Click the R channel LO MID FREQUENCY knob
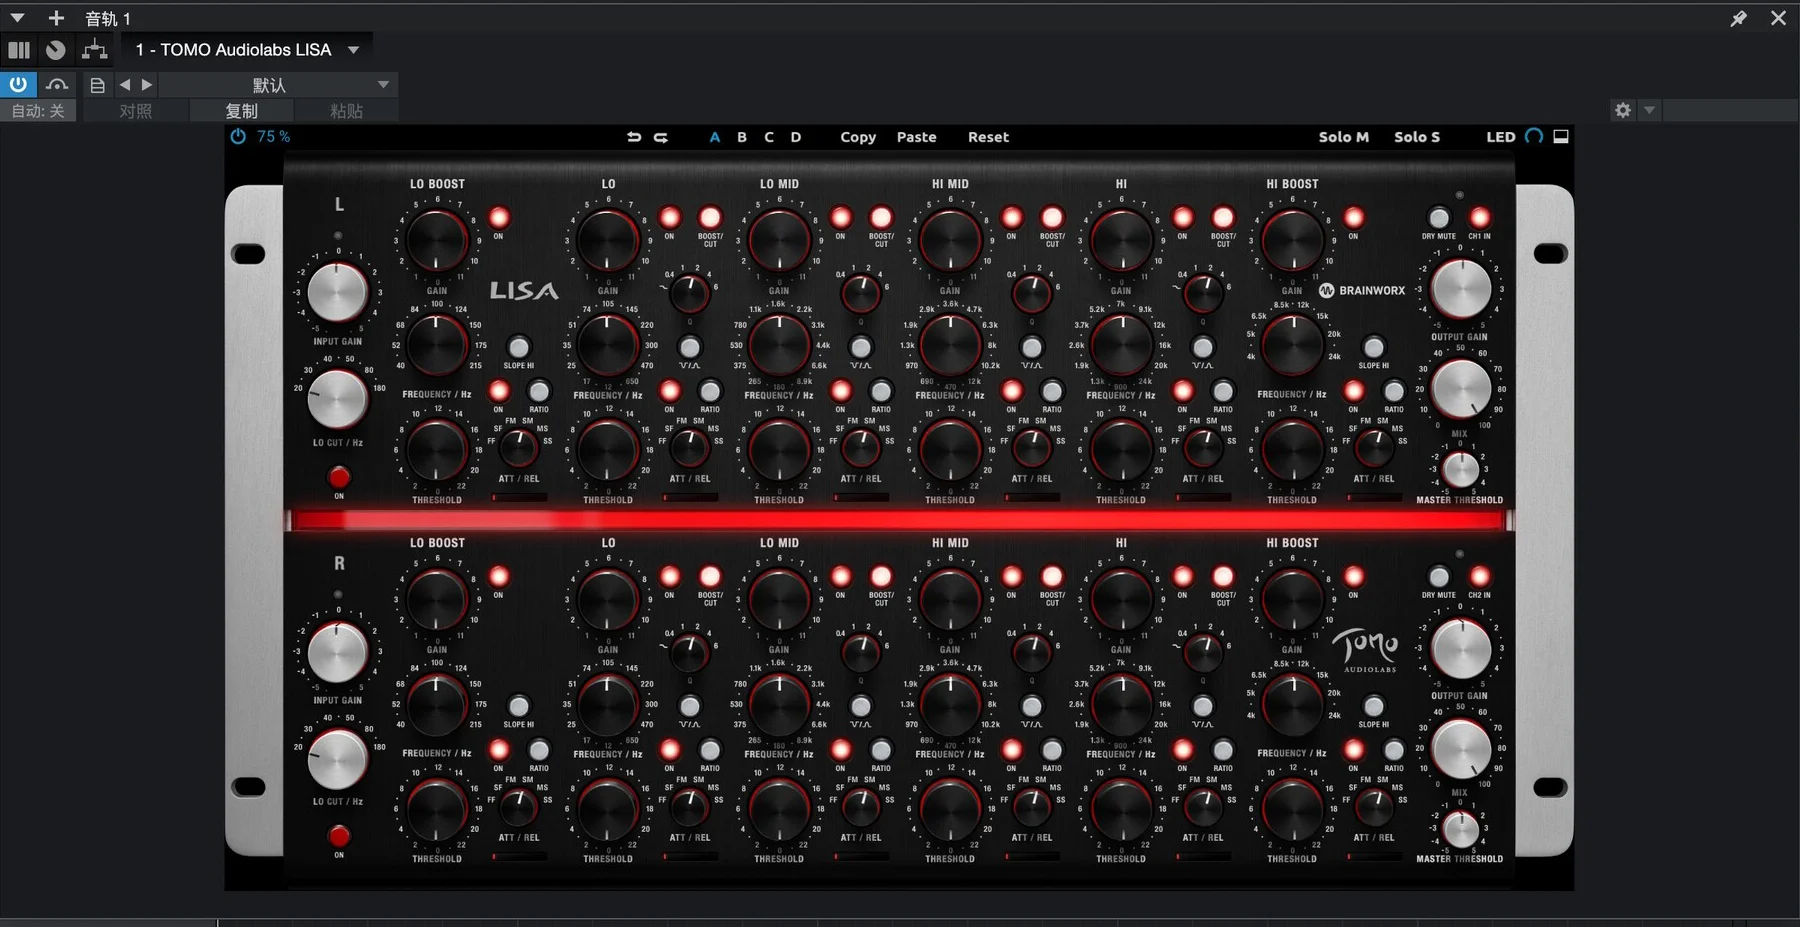Viewport: 1800px width, 927px height. coord(779,704)
